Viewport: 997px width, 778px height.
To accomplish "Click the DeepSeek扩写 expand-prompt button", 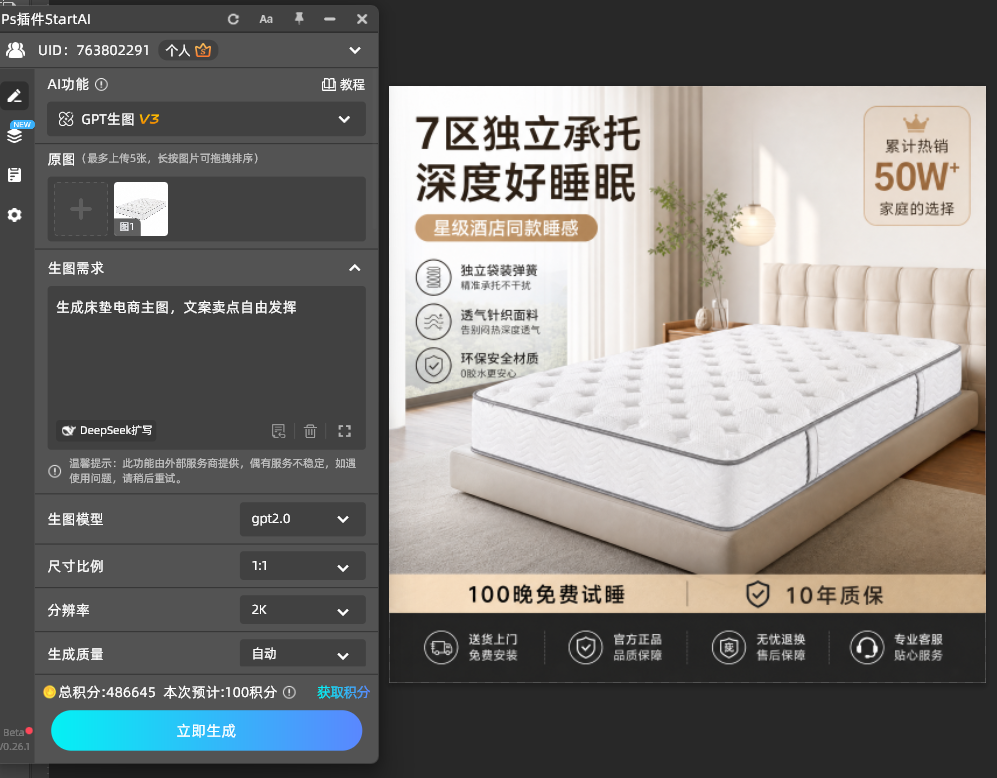I will tap(106, 431).
